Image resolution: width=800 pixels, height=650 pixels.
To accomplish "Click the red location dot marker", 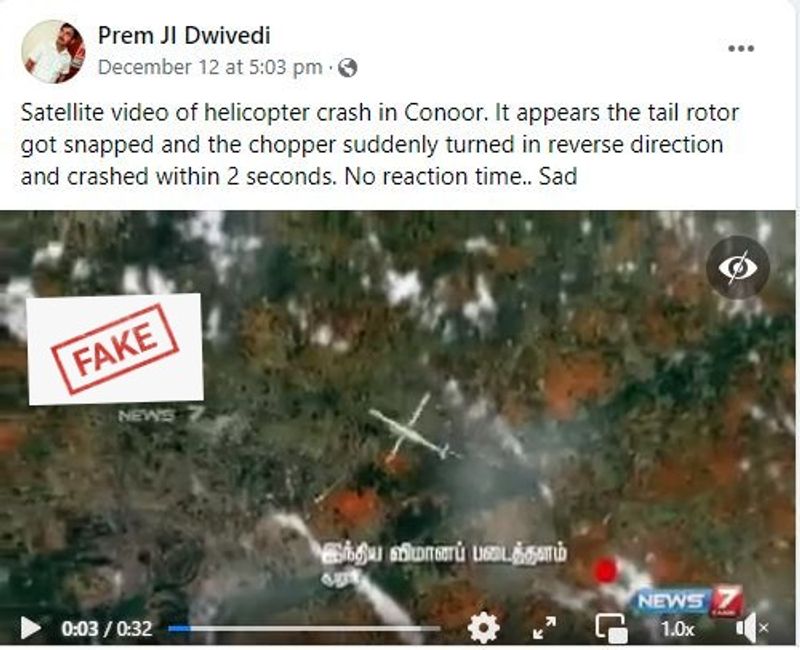I will pyautogui.click(x=606, y=570).
